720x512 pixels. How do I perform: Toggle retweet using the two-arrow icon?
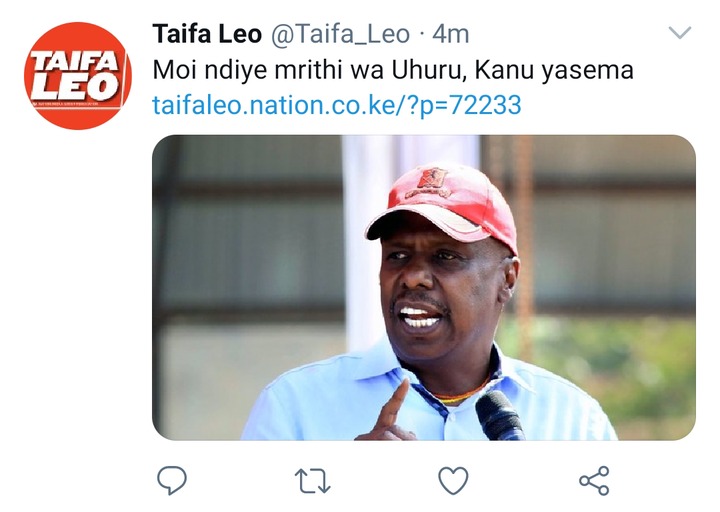point(312,481)
